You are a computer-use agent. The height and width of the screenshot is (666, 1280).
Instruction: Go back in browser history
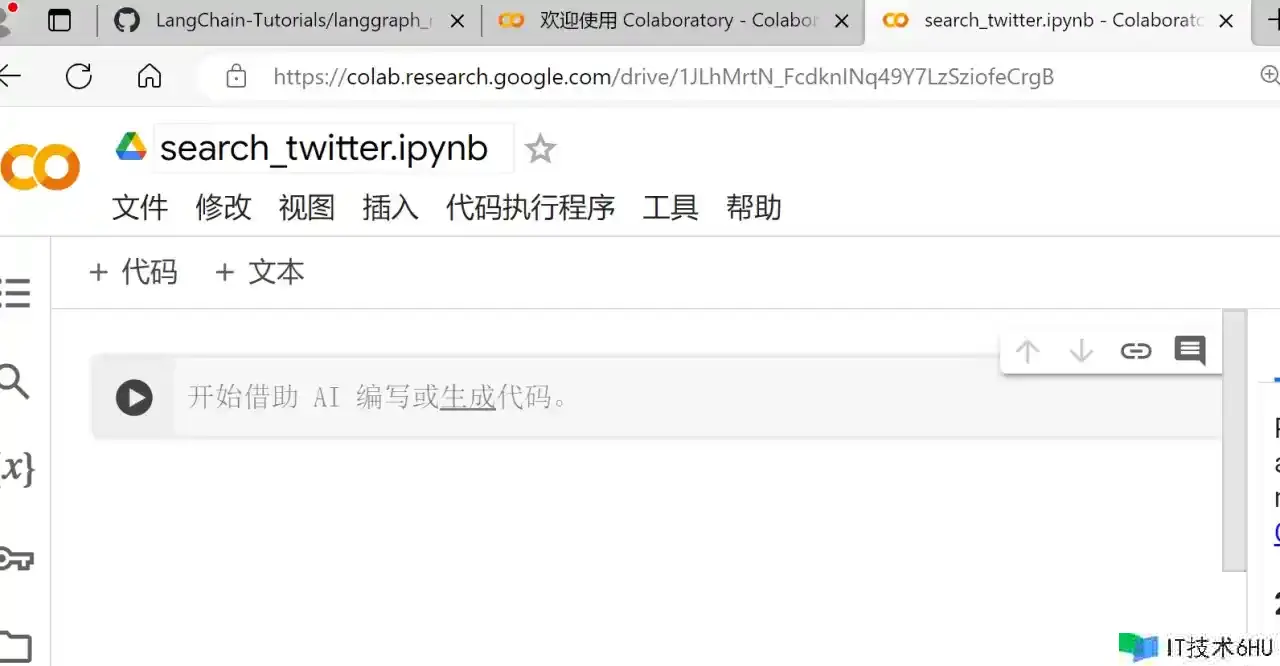pos(10,76)
